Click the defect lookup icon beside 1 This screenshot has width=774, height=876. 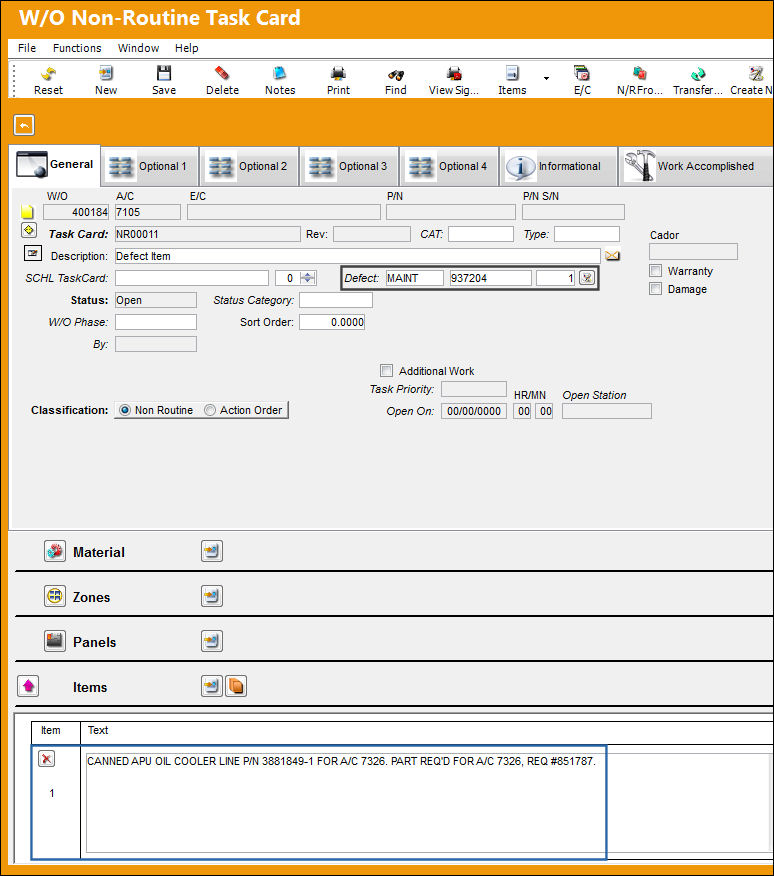(x=587, y=278)
